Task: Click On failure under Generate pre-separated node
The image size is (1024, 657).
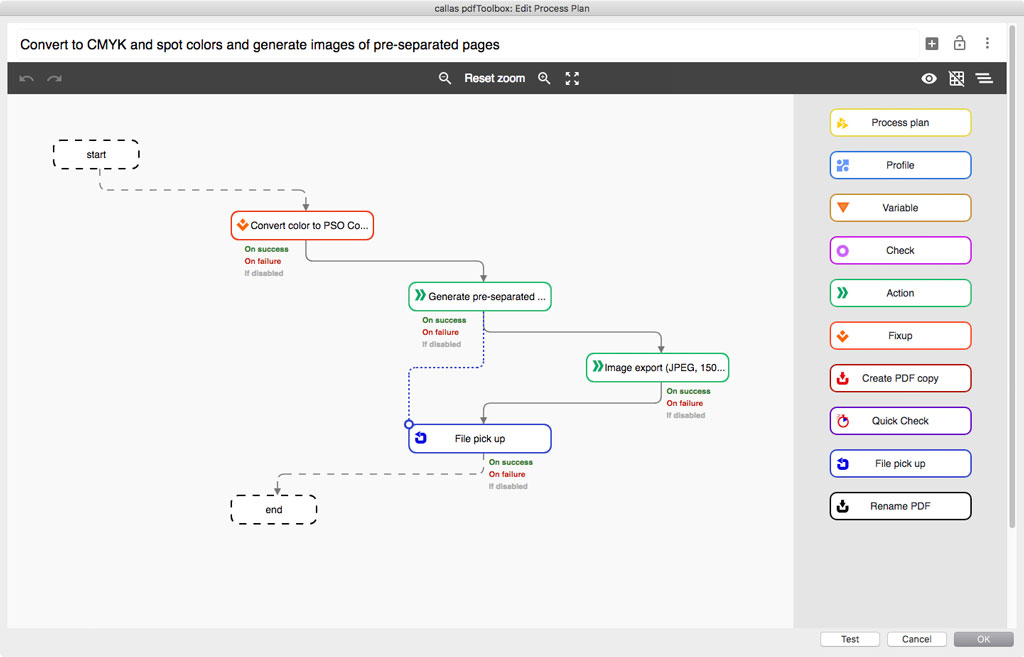Action: [441, 332]
